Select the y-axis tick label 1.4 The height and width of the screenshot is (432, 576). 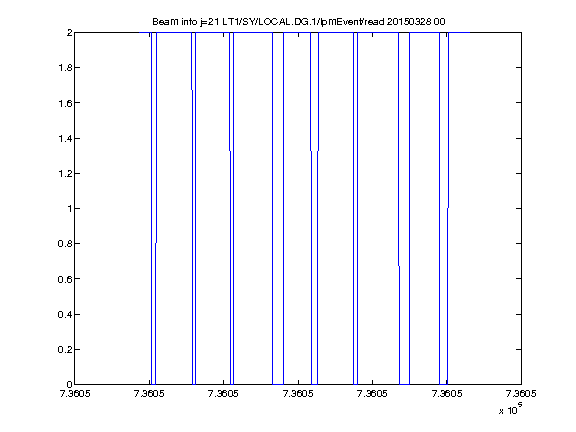click(x=65, y=138)
